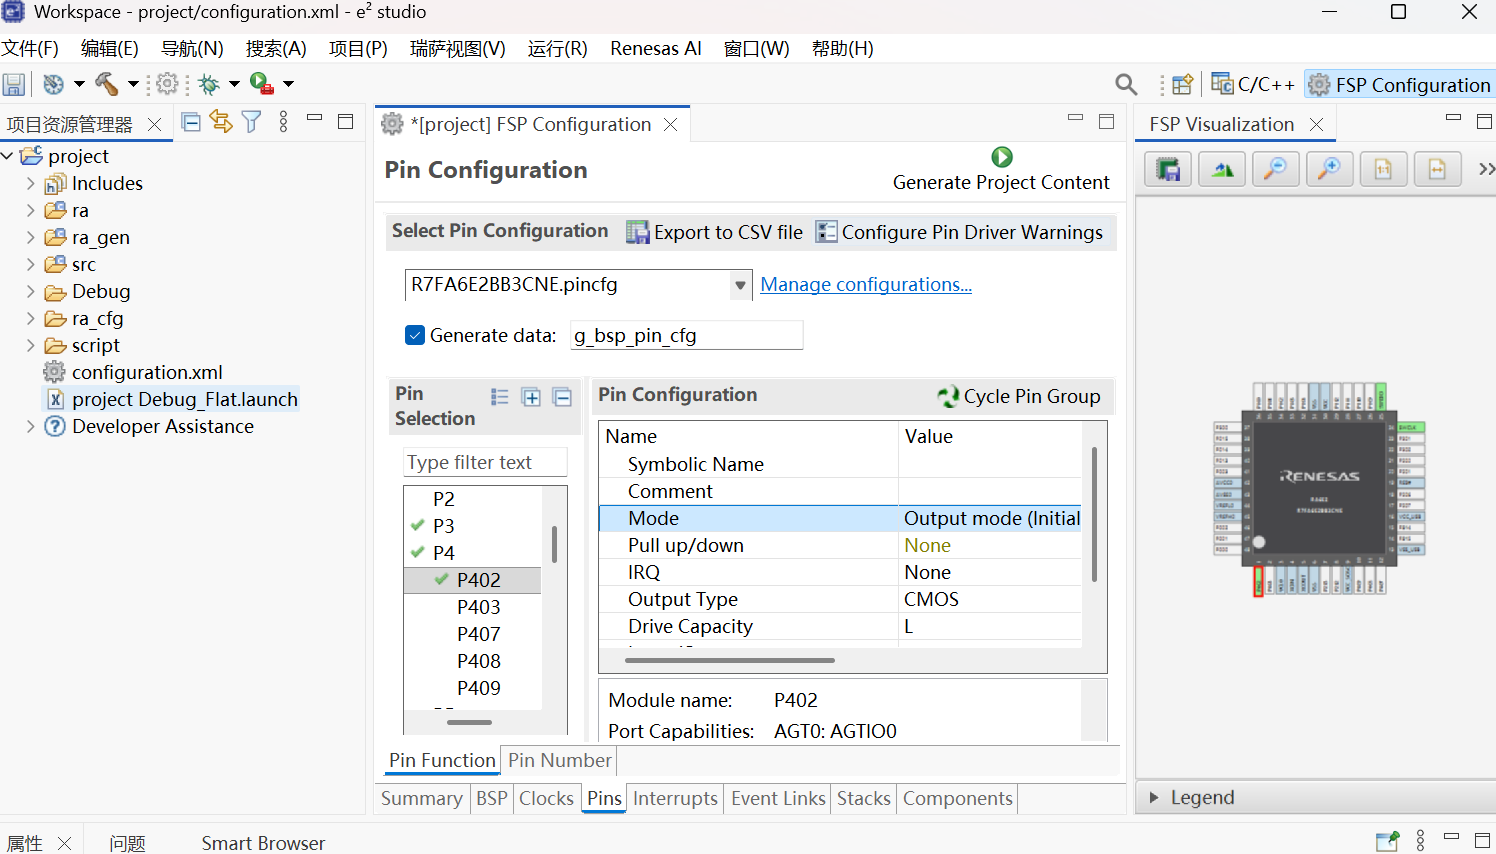Viewport: 1496px width, 854px height.
Task: Expand the Includes folder
Action: 30,183
